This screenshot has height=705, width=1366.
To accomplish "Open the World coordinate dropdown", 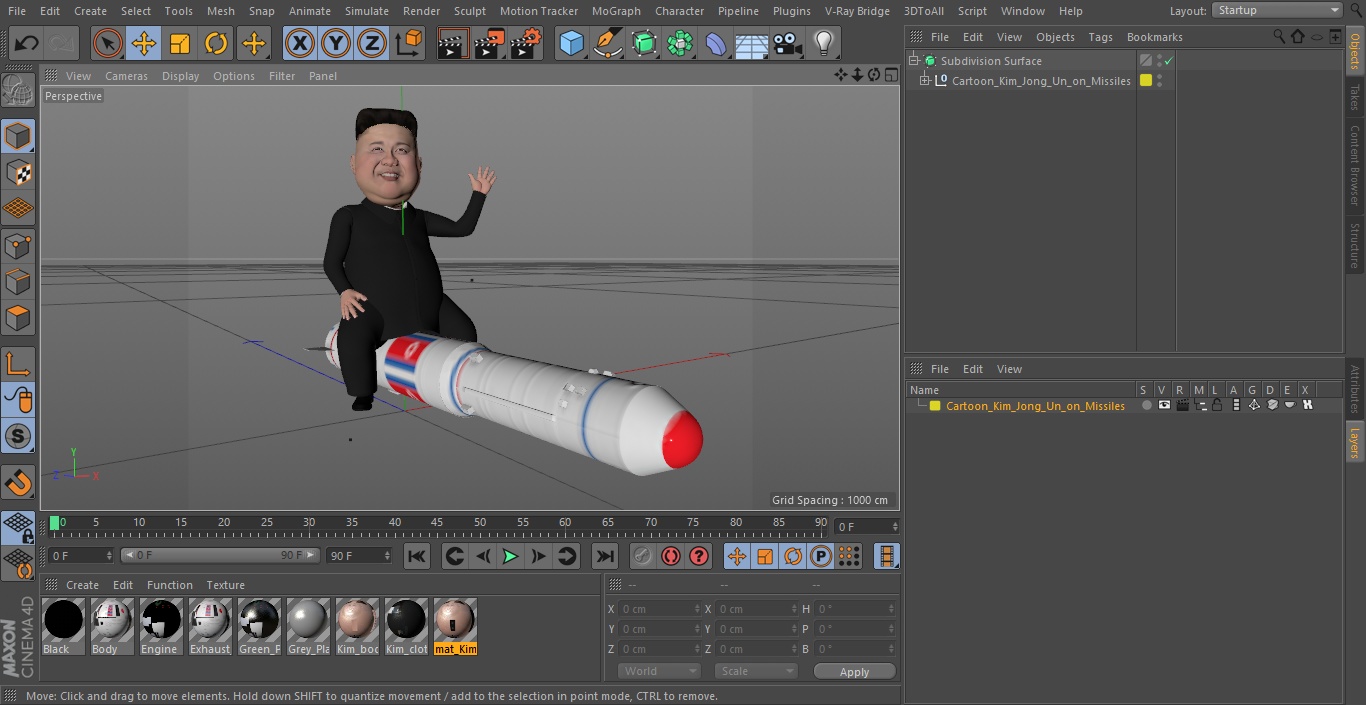I will pos(658,671).
